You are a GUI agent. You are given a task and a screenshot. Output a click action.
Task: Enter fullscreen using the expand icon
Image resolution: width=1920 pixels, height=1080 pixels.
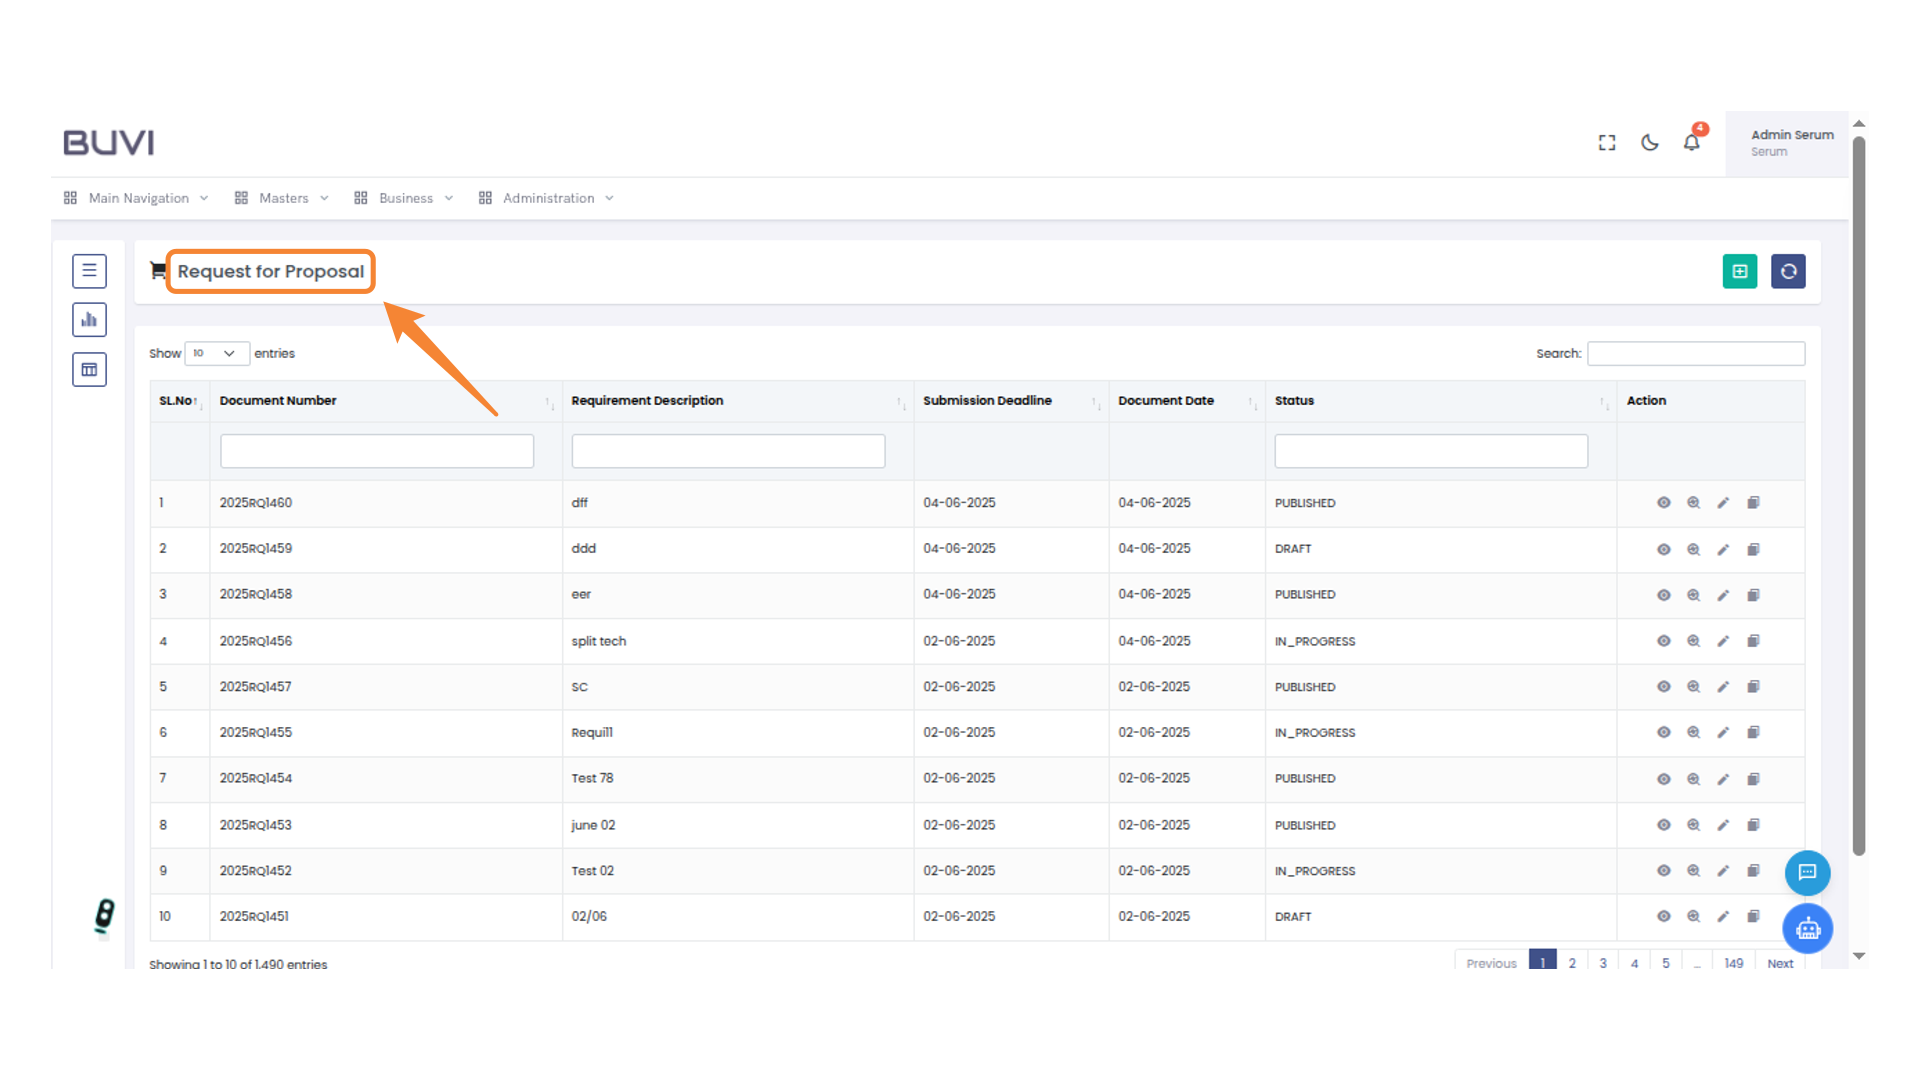pyautogui.click(x=1607, y=143)
